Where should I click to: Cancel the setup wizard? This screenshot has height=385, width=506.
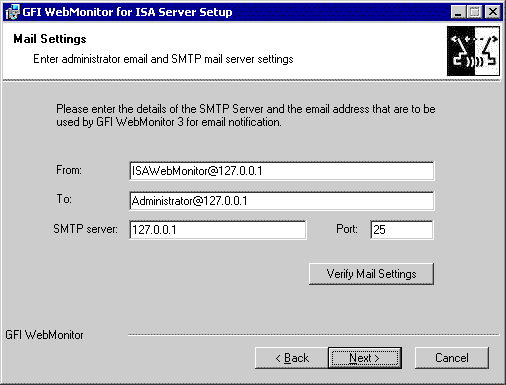pyautogui.click(x=452, y=358)
